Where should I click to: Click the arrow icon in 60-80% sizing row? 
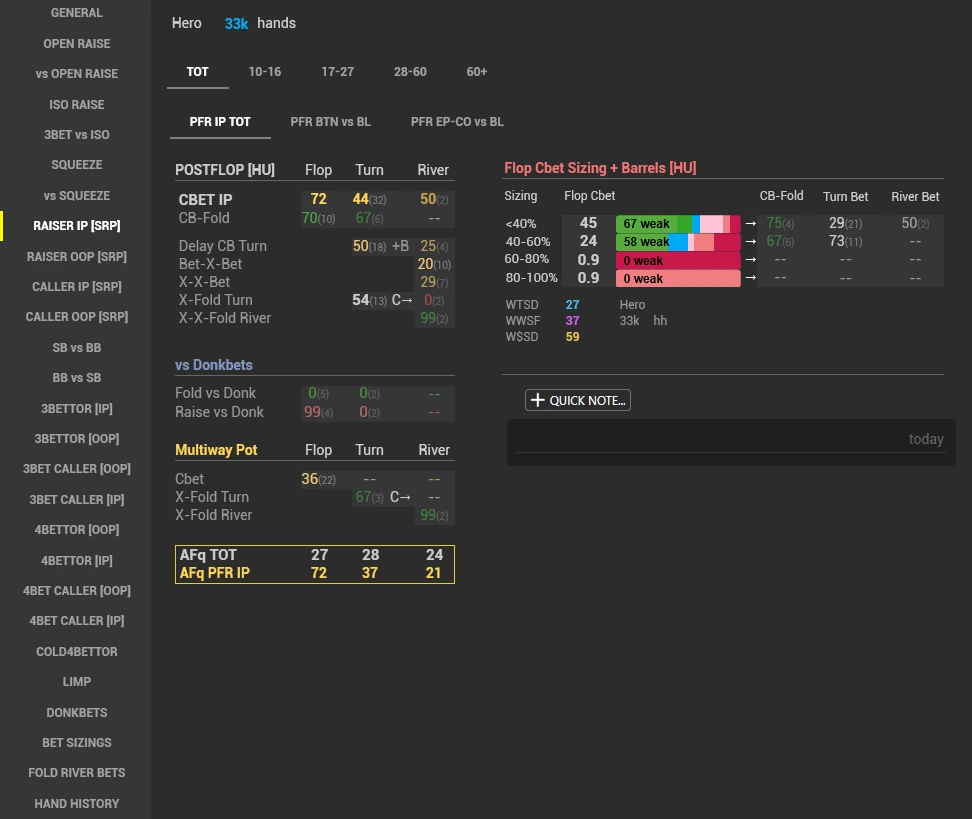[751, 259]
